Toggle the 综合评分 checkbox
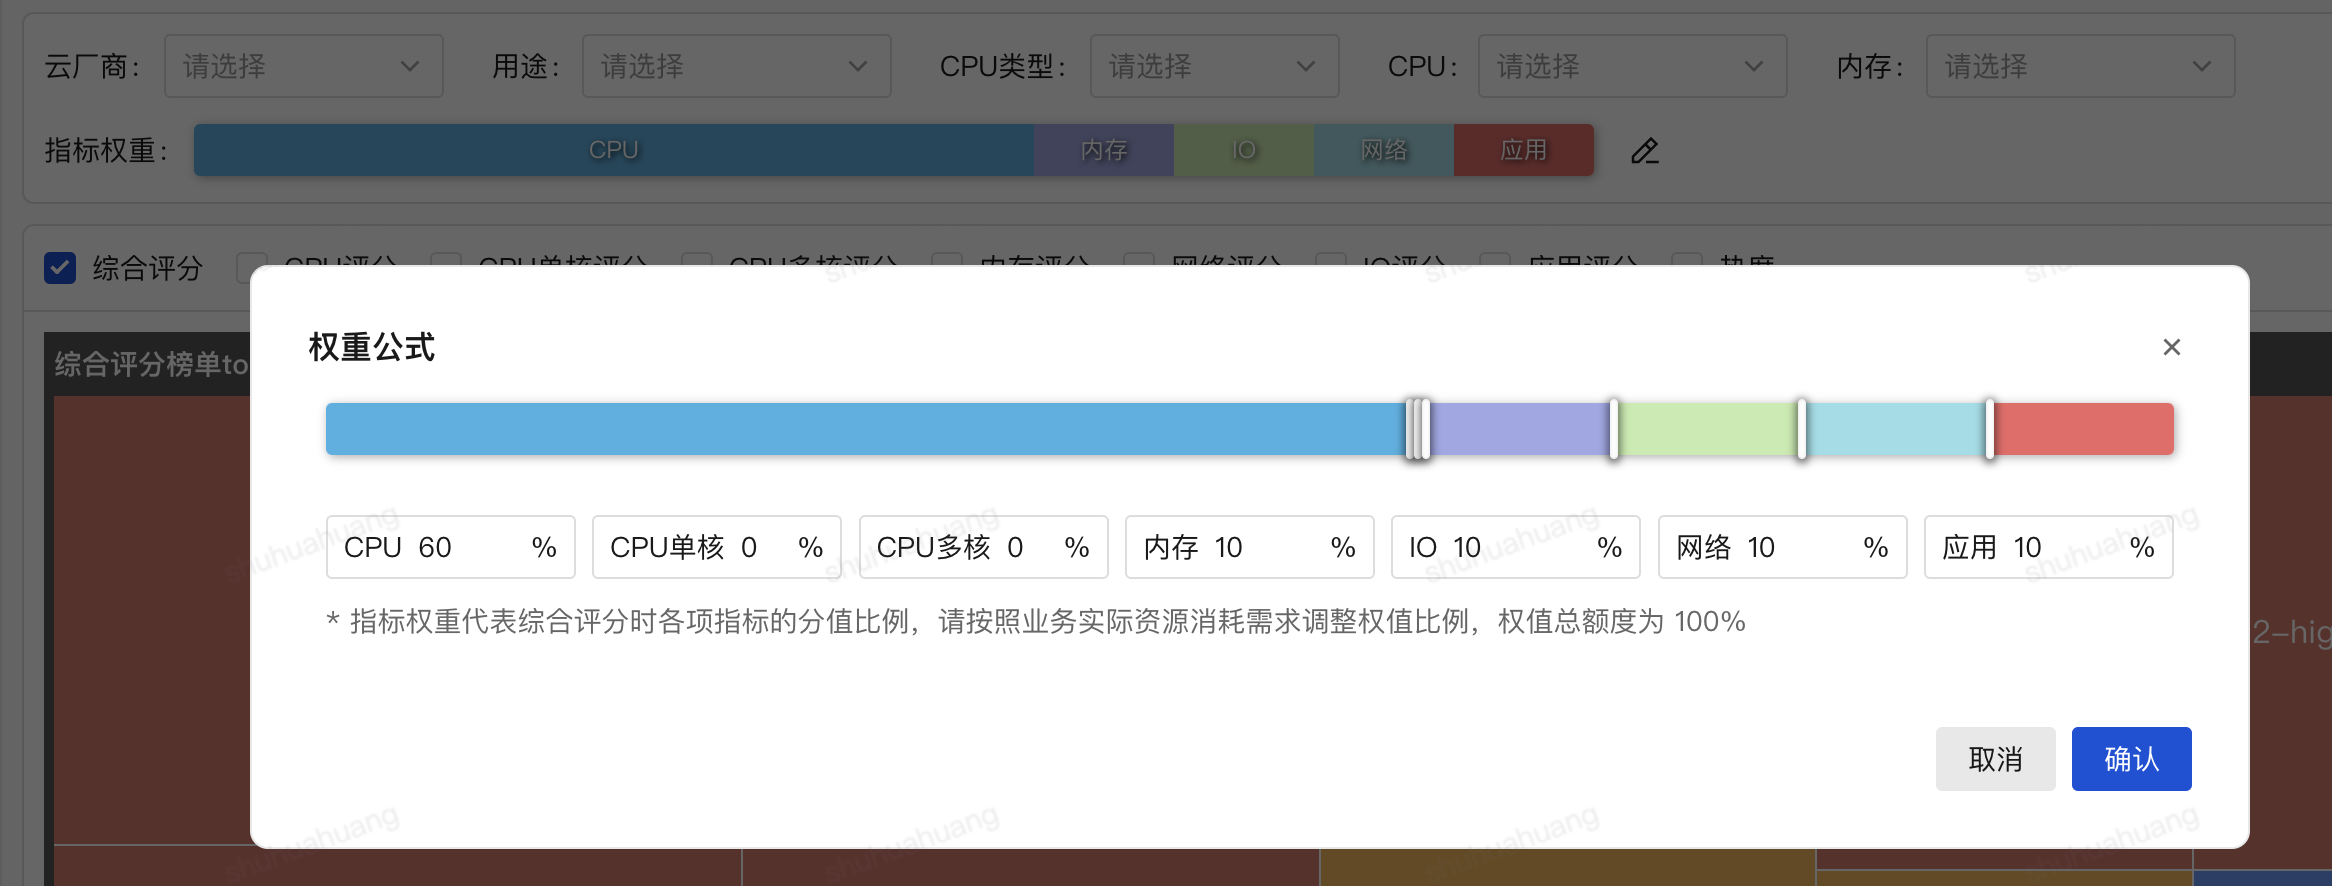This screenshot has height=886, width=2332. [x=60, y=268]
